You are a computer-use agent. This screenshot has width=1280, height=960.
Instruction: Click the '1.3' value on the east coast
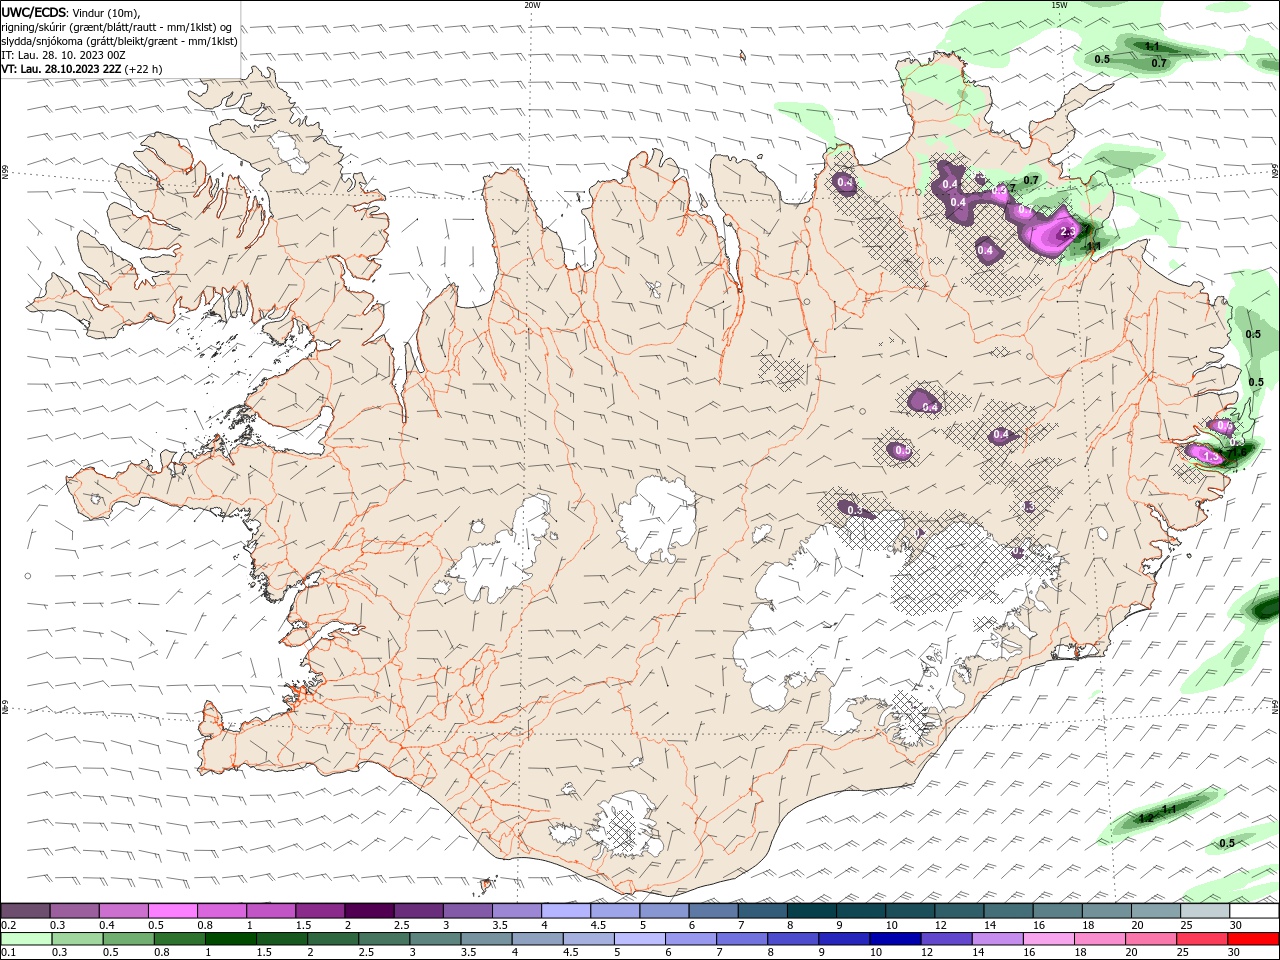(1210, 457)
